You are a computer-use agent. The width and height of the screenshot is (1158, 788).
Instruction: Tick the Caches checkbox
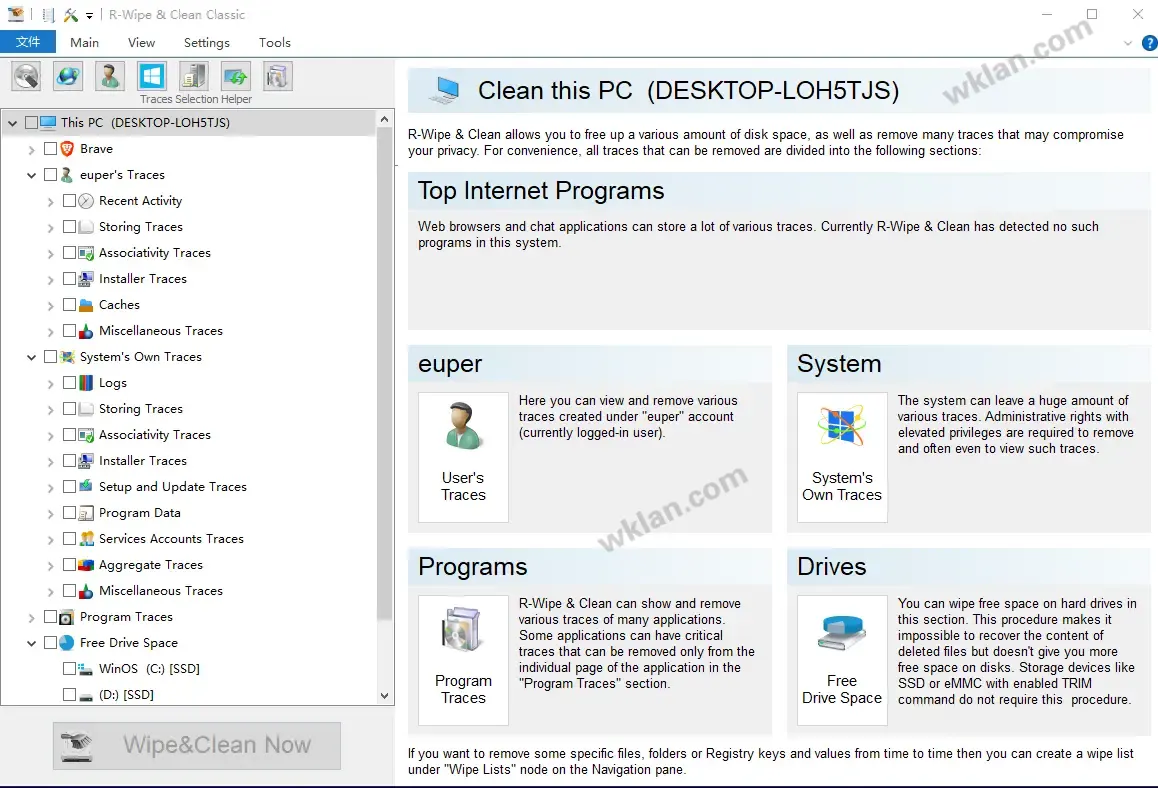pos(69,304)
